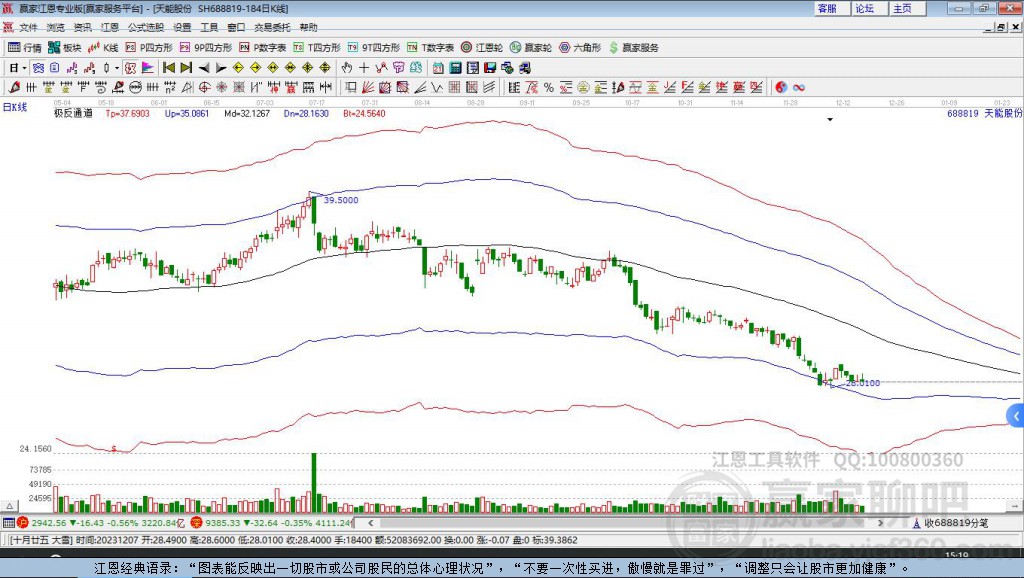Click the black right-arrow next icon
Image resolution: width=1024 pixels, height=578 pixels.
tap(221, 67)
